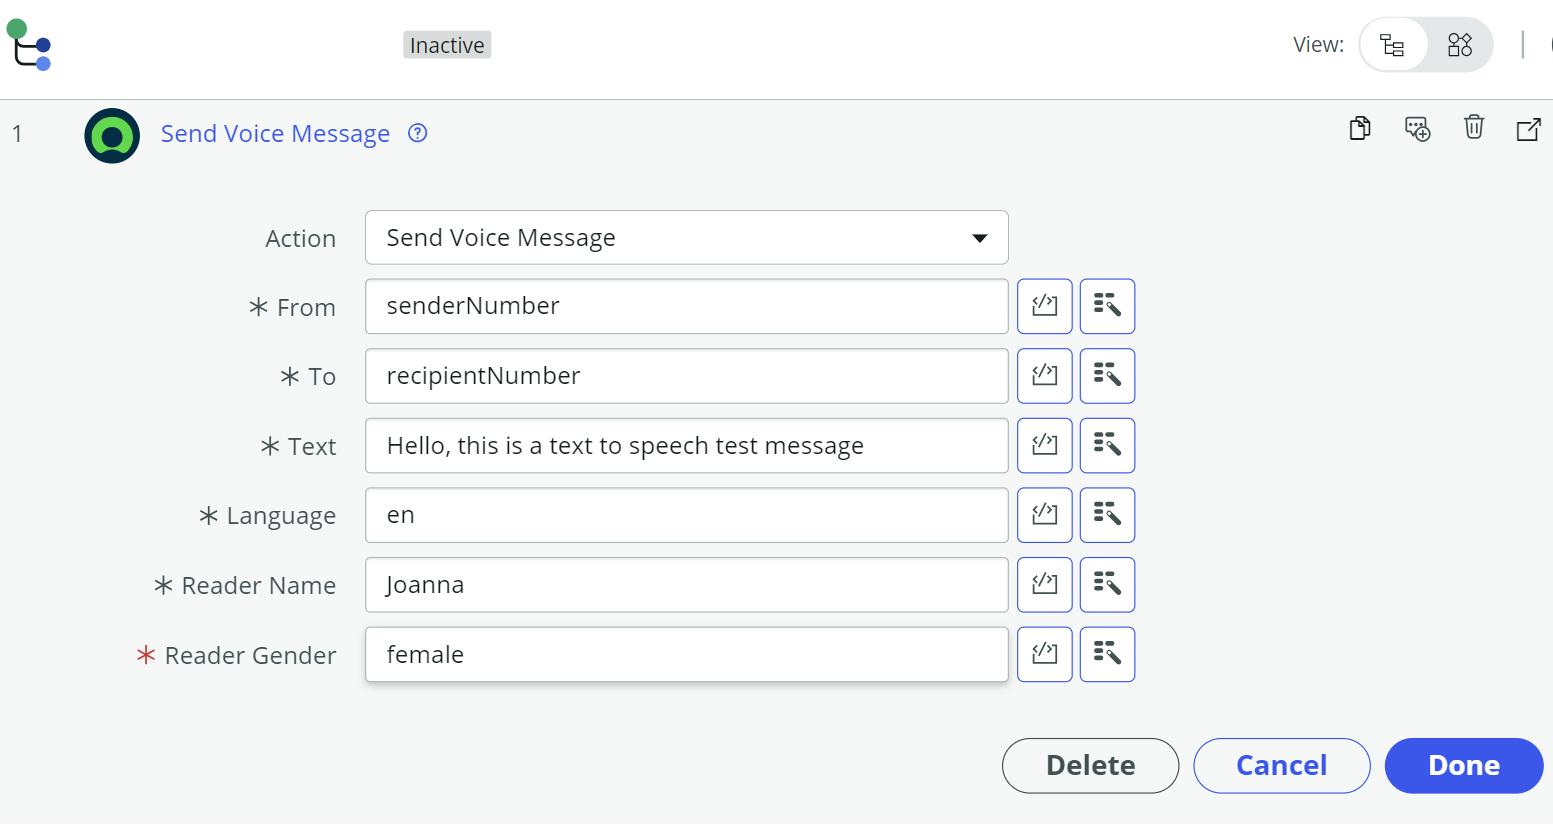
Task: Switch view to tree layout
Action: (x=1393, y=44)
